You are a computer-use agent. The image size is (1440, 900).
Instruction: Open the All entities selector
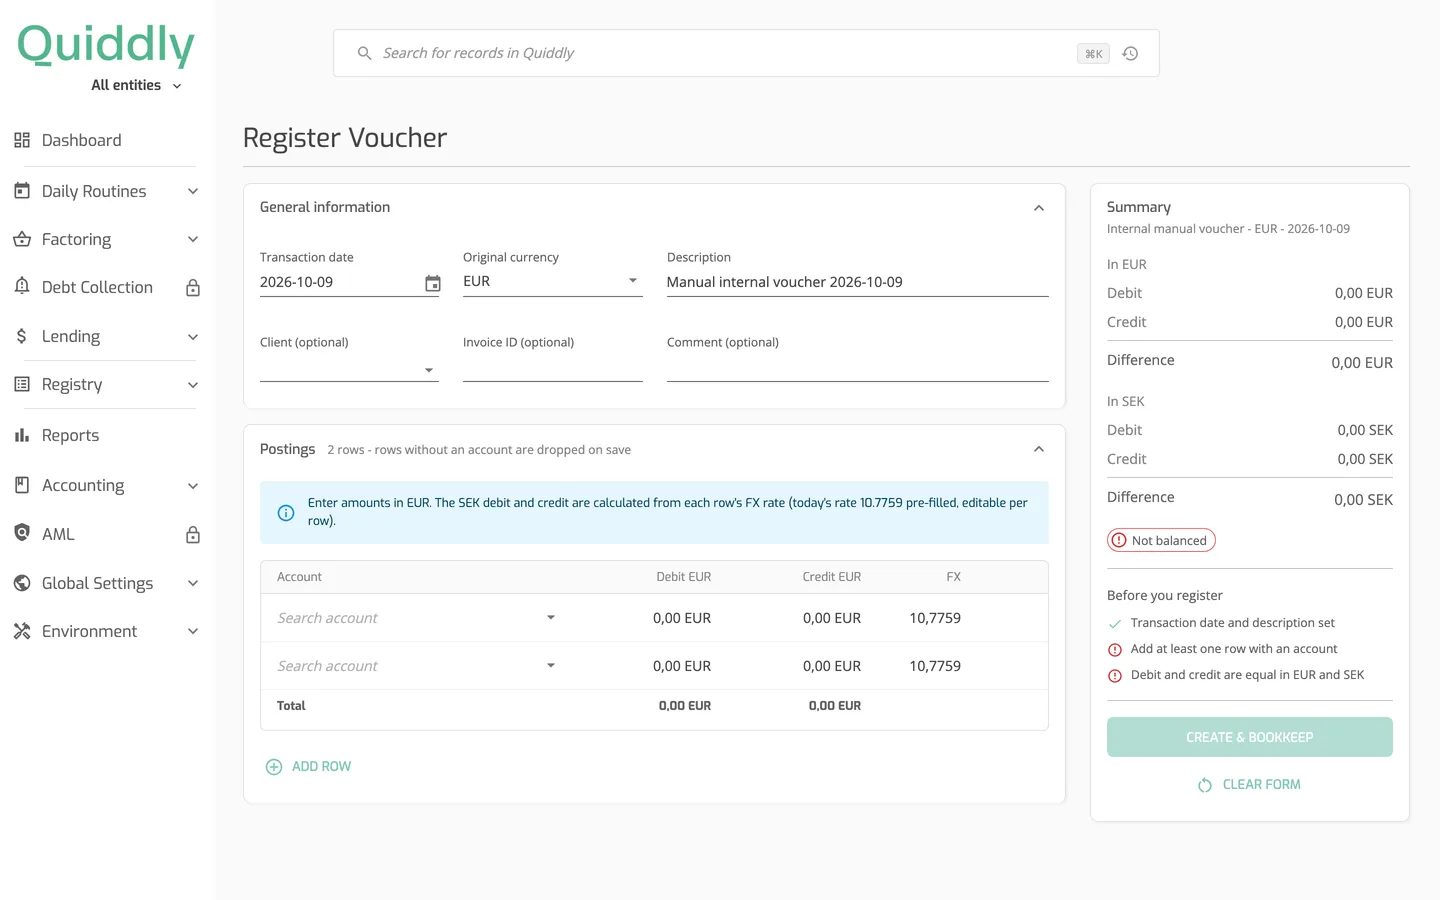(x=136, y=85)
